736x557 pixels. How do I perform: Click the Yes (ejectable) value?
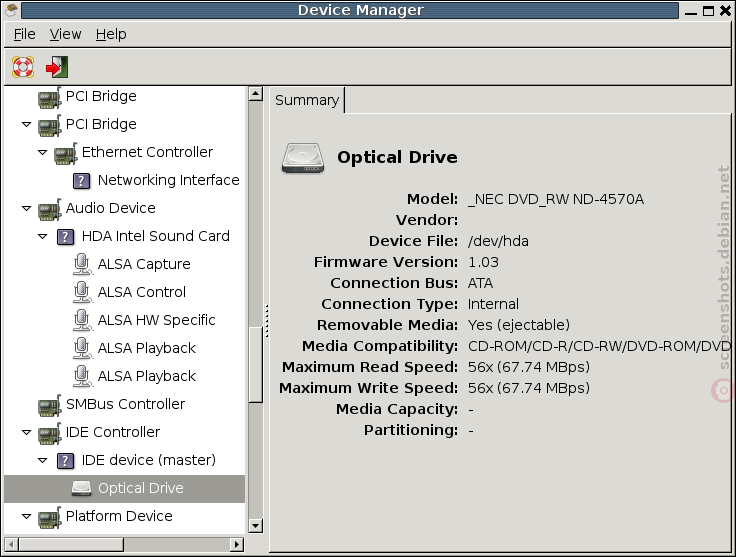[x=519, y=325]
